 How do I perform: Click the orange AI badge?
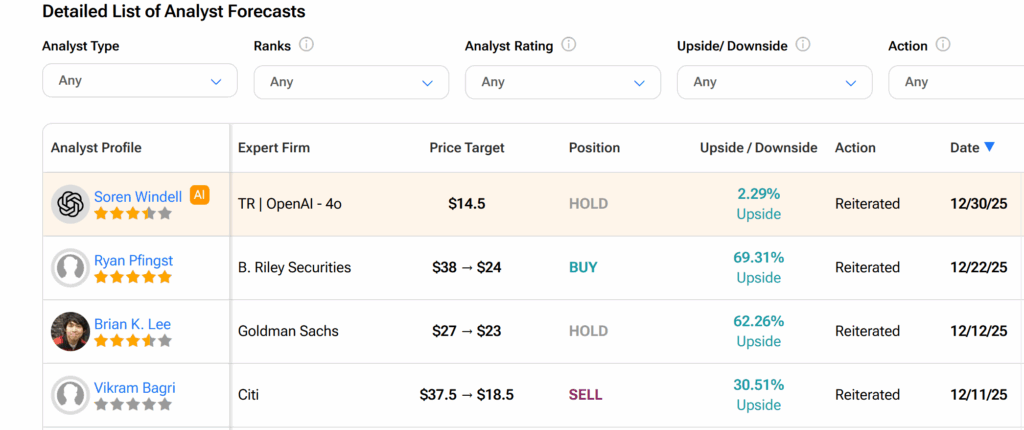(x=199, y=195)
